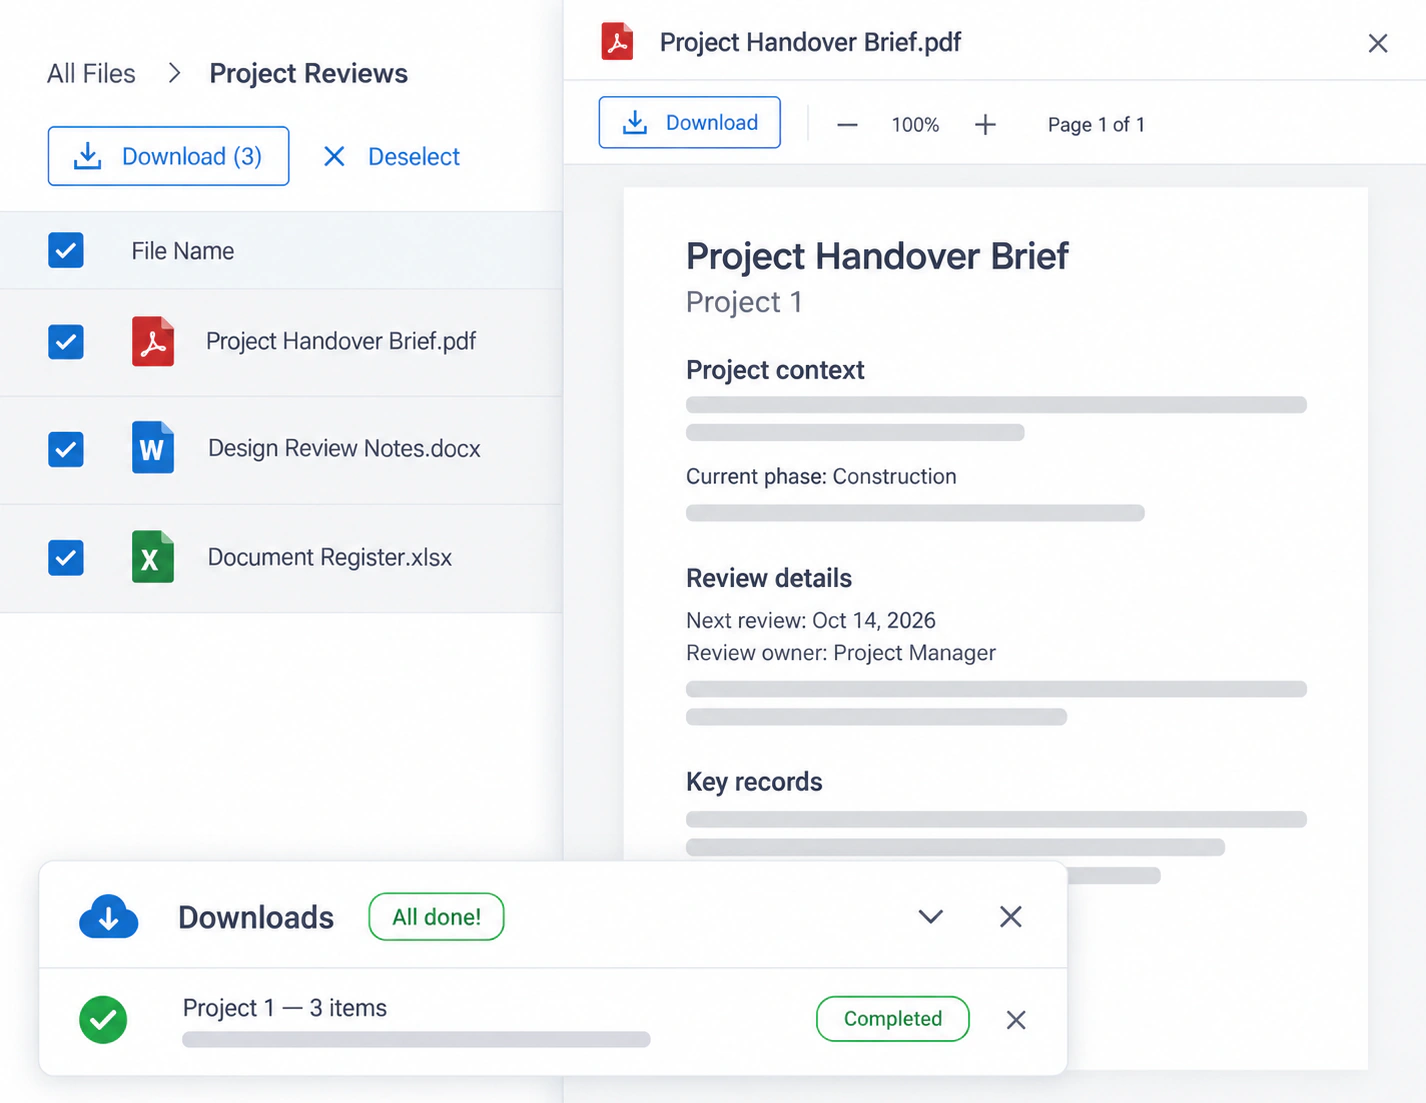Zoom in with the plus icon
Screen dimensions: 1426x1103
click(x=985, y=124)
